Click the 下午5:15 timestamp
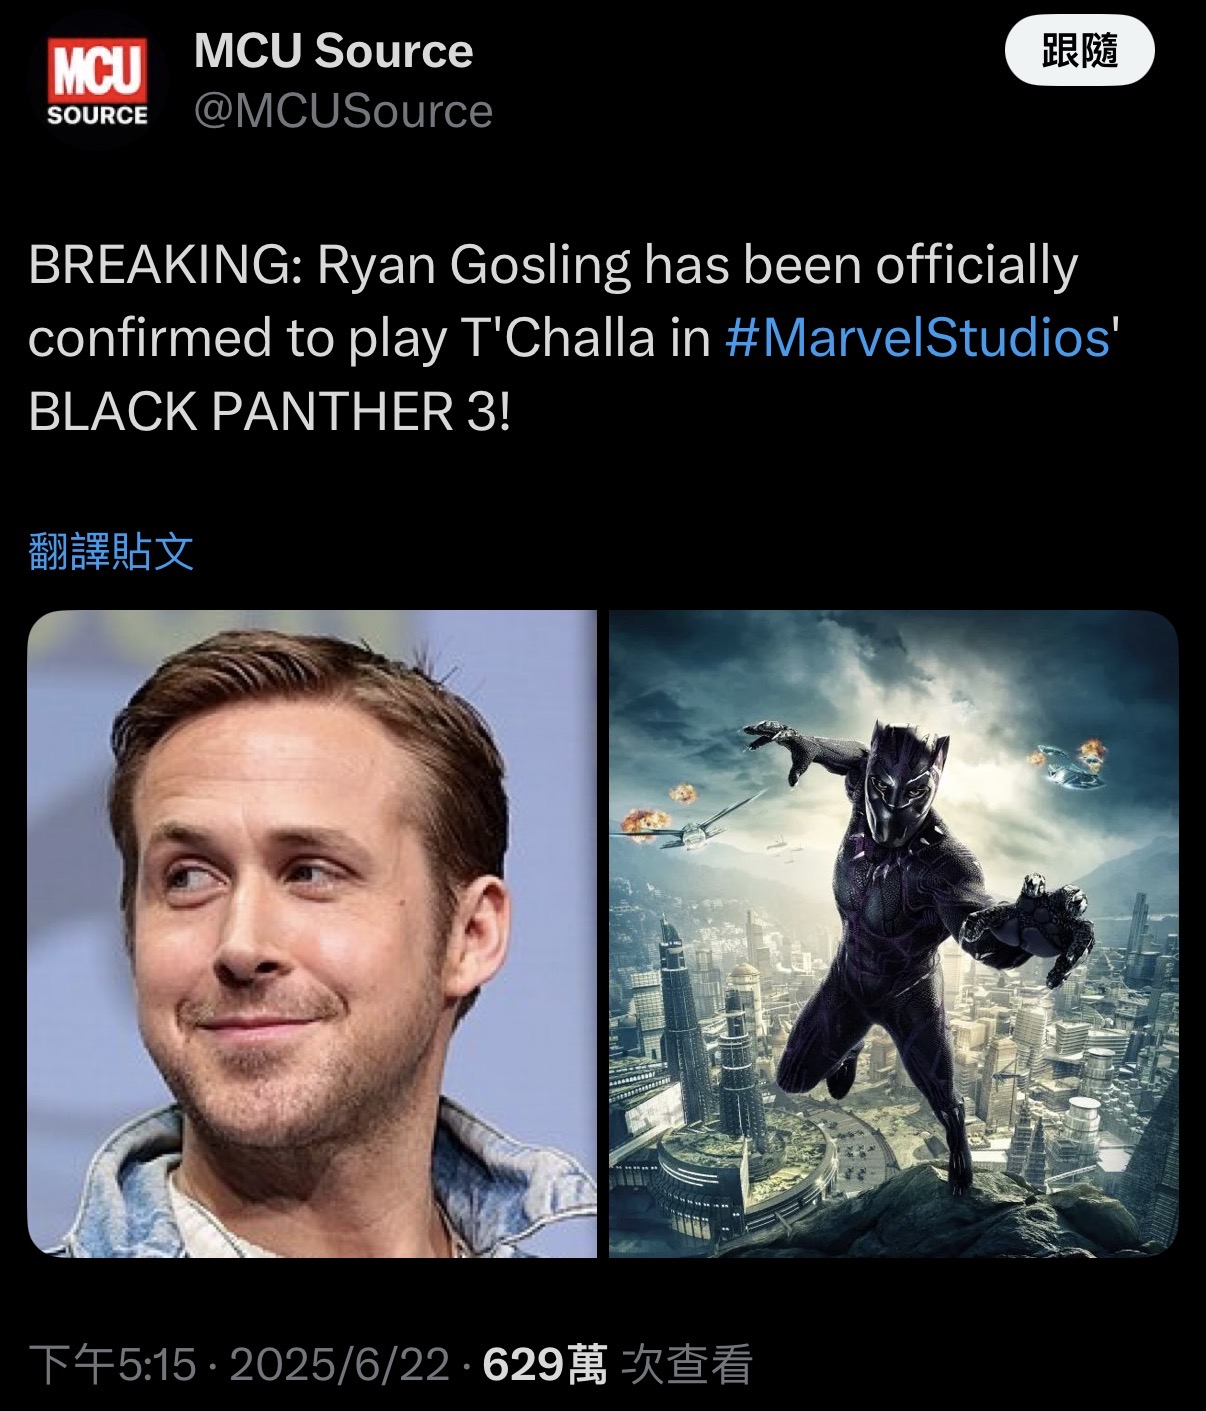Viewport: 1206px width, 1411px height. click(112, 1364)
